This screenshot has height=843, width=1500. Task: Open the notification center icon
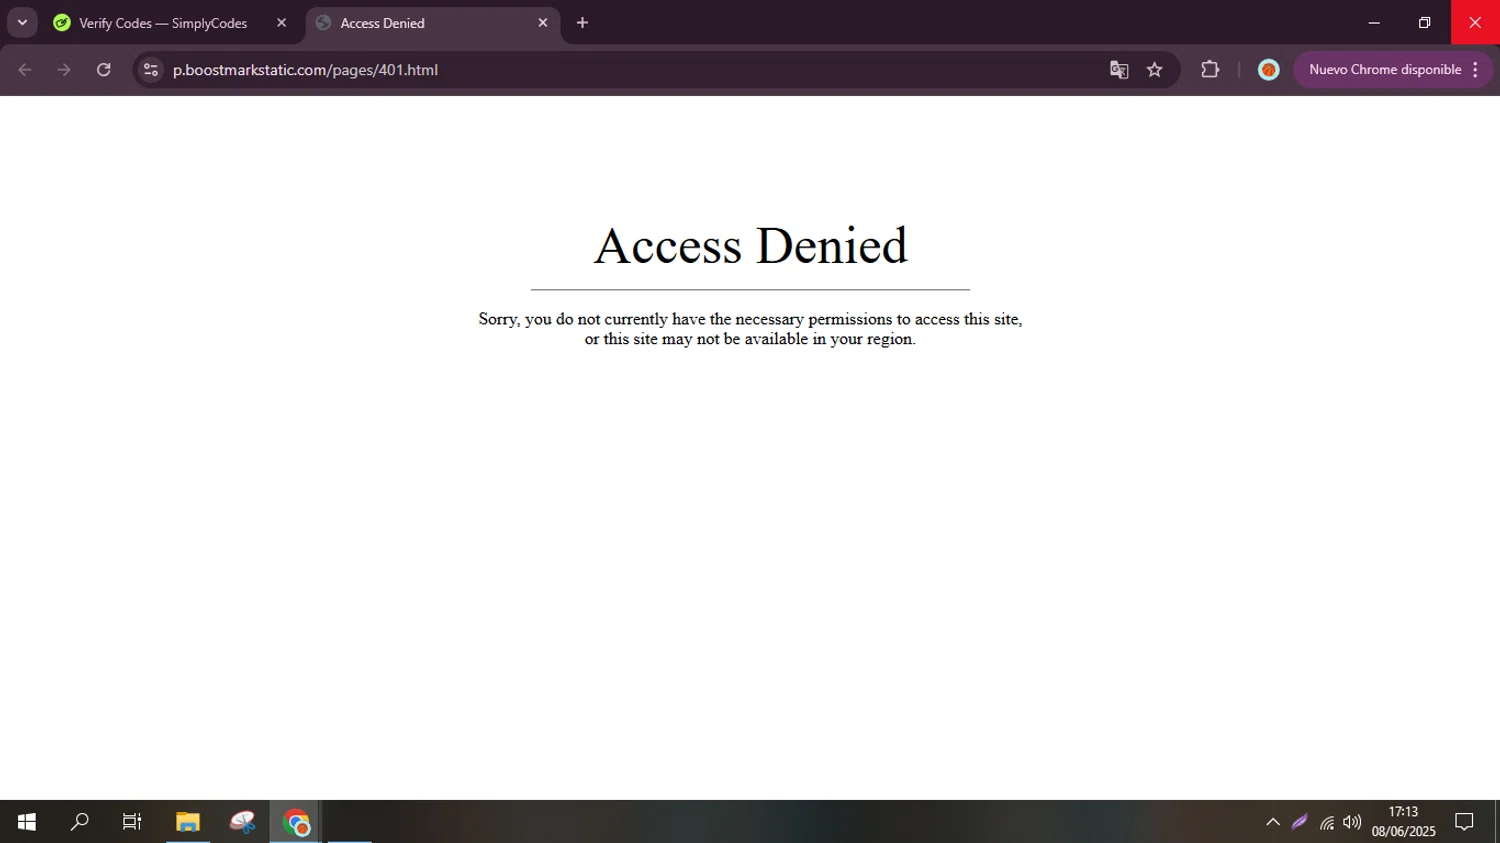coord(1464,822)
